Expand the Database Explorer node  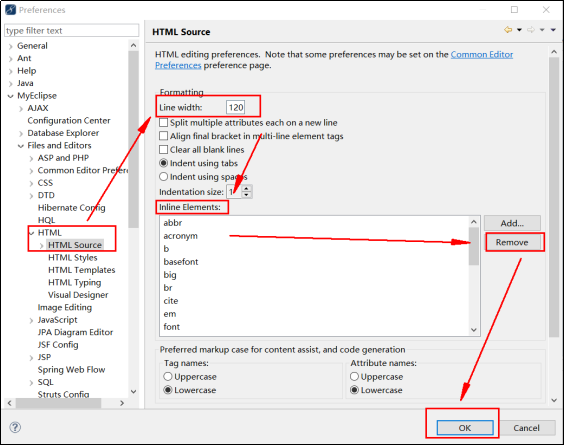pyautogui.click(x=21, y=133)
